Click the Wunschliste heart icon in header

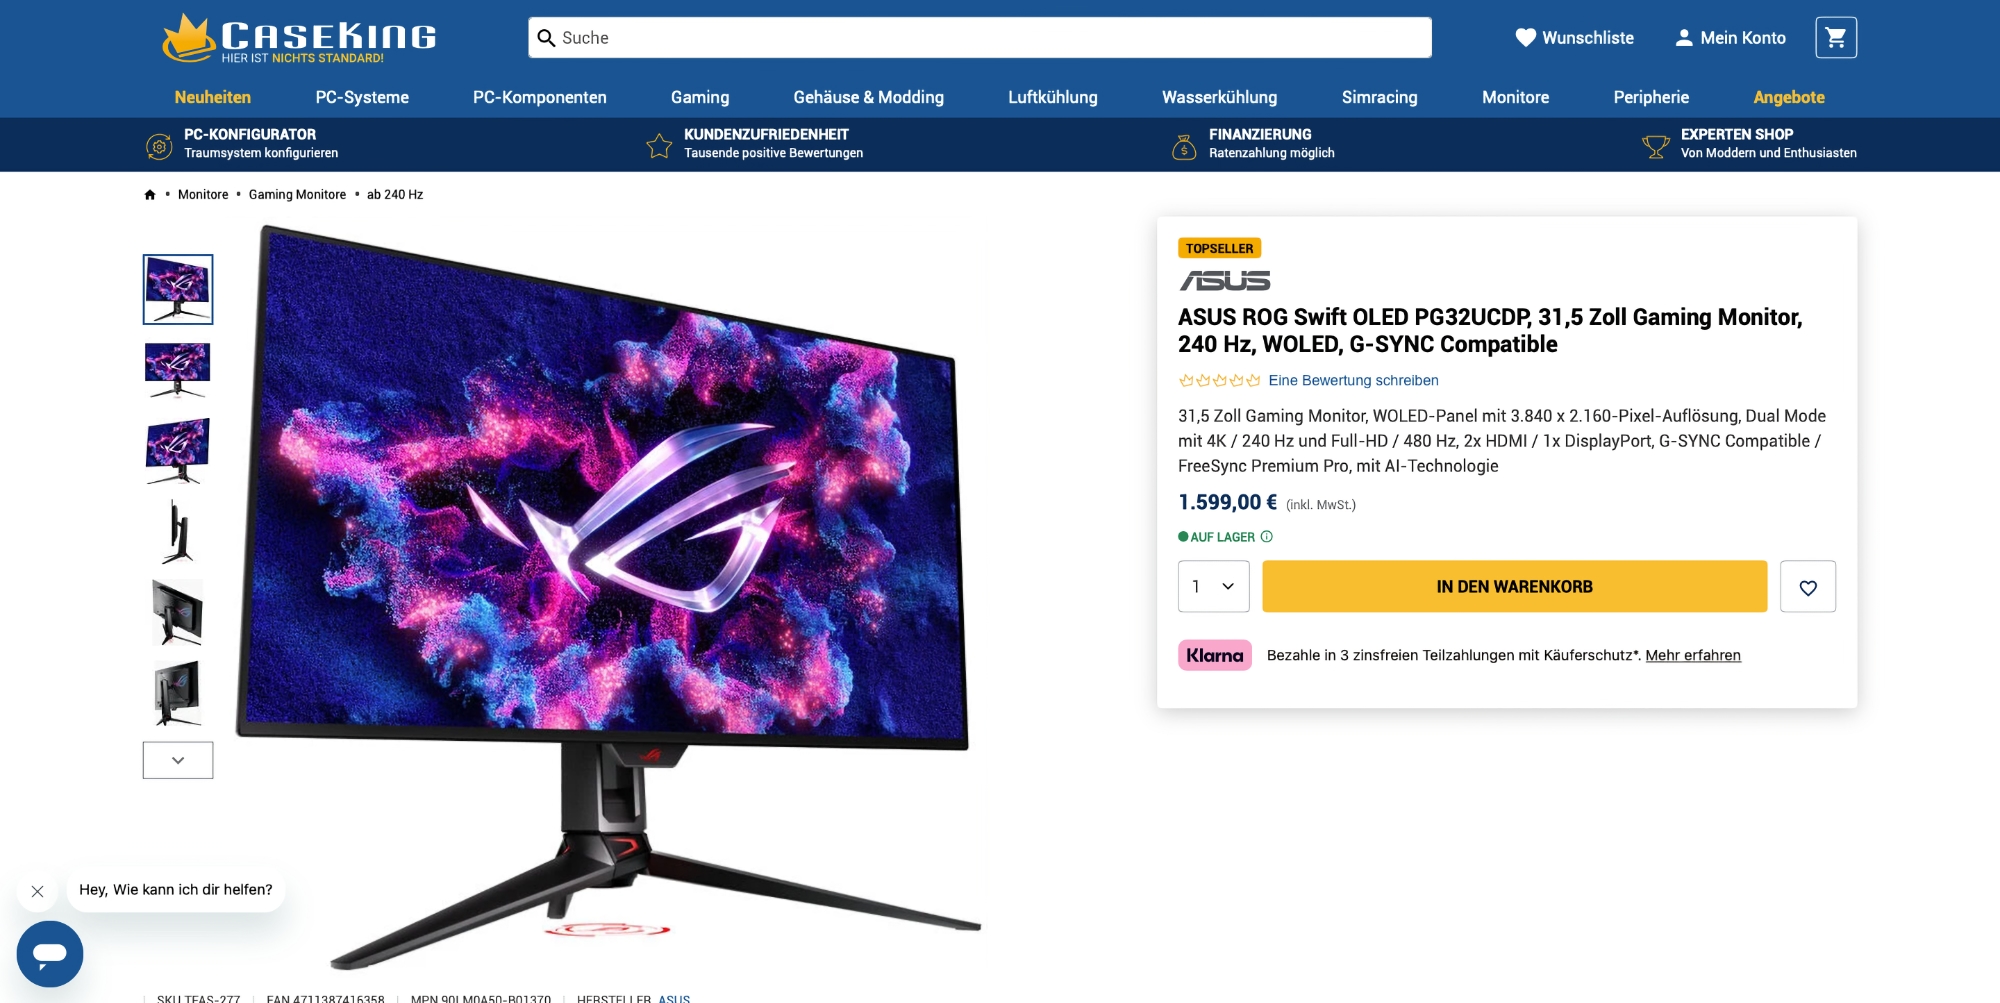click(1525, 38)
